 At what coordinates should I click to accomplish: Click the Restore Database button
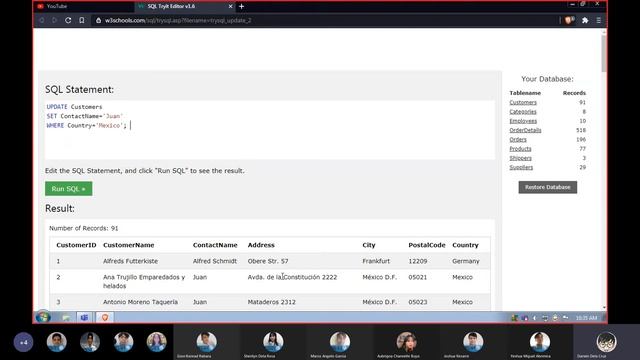coord(547,187)
